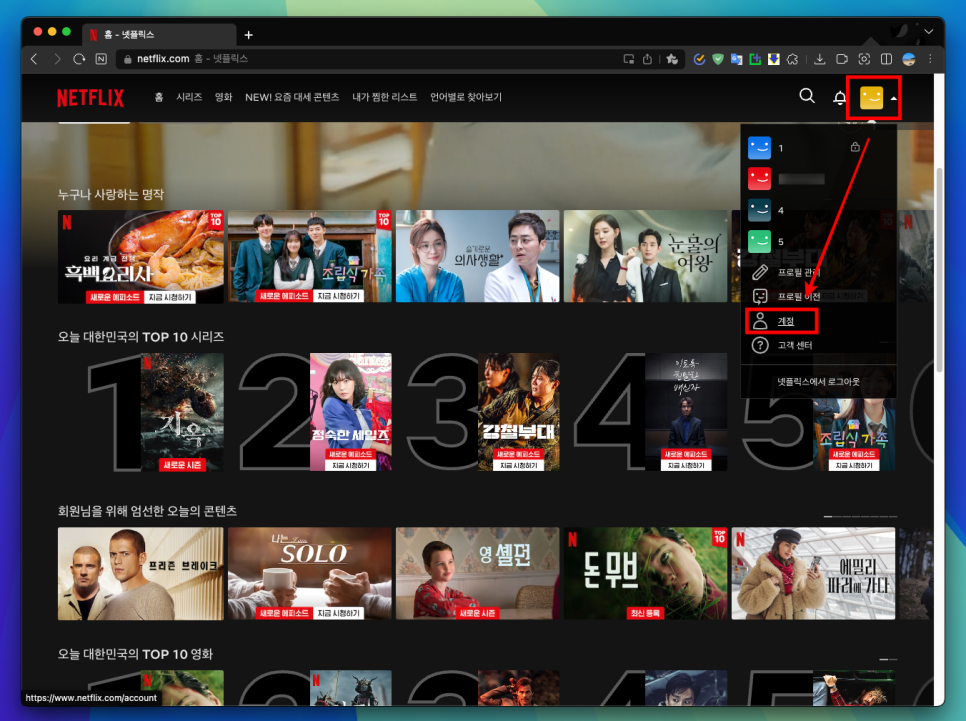Screen dimensions: 966x721
Task: Open the notifications bell
Action: click(839, 97)
